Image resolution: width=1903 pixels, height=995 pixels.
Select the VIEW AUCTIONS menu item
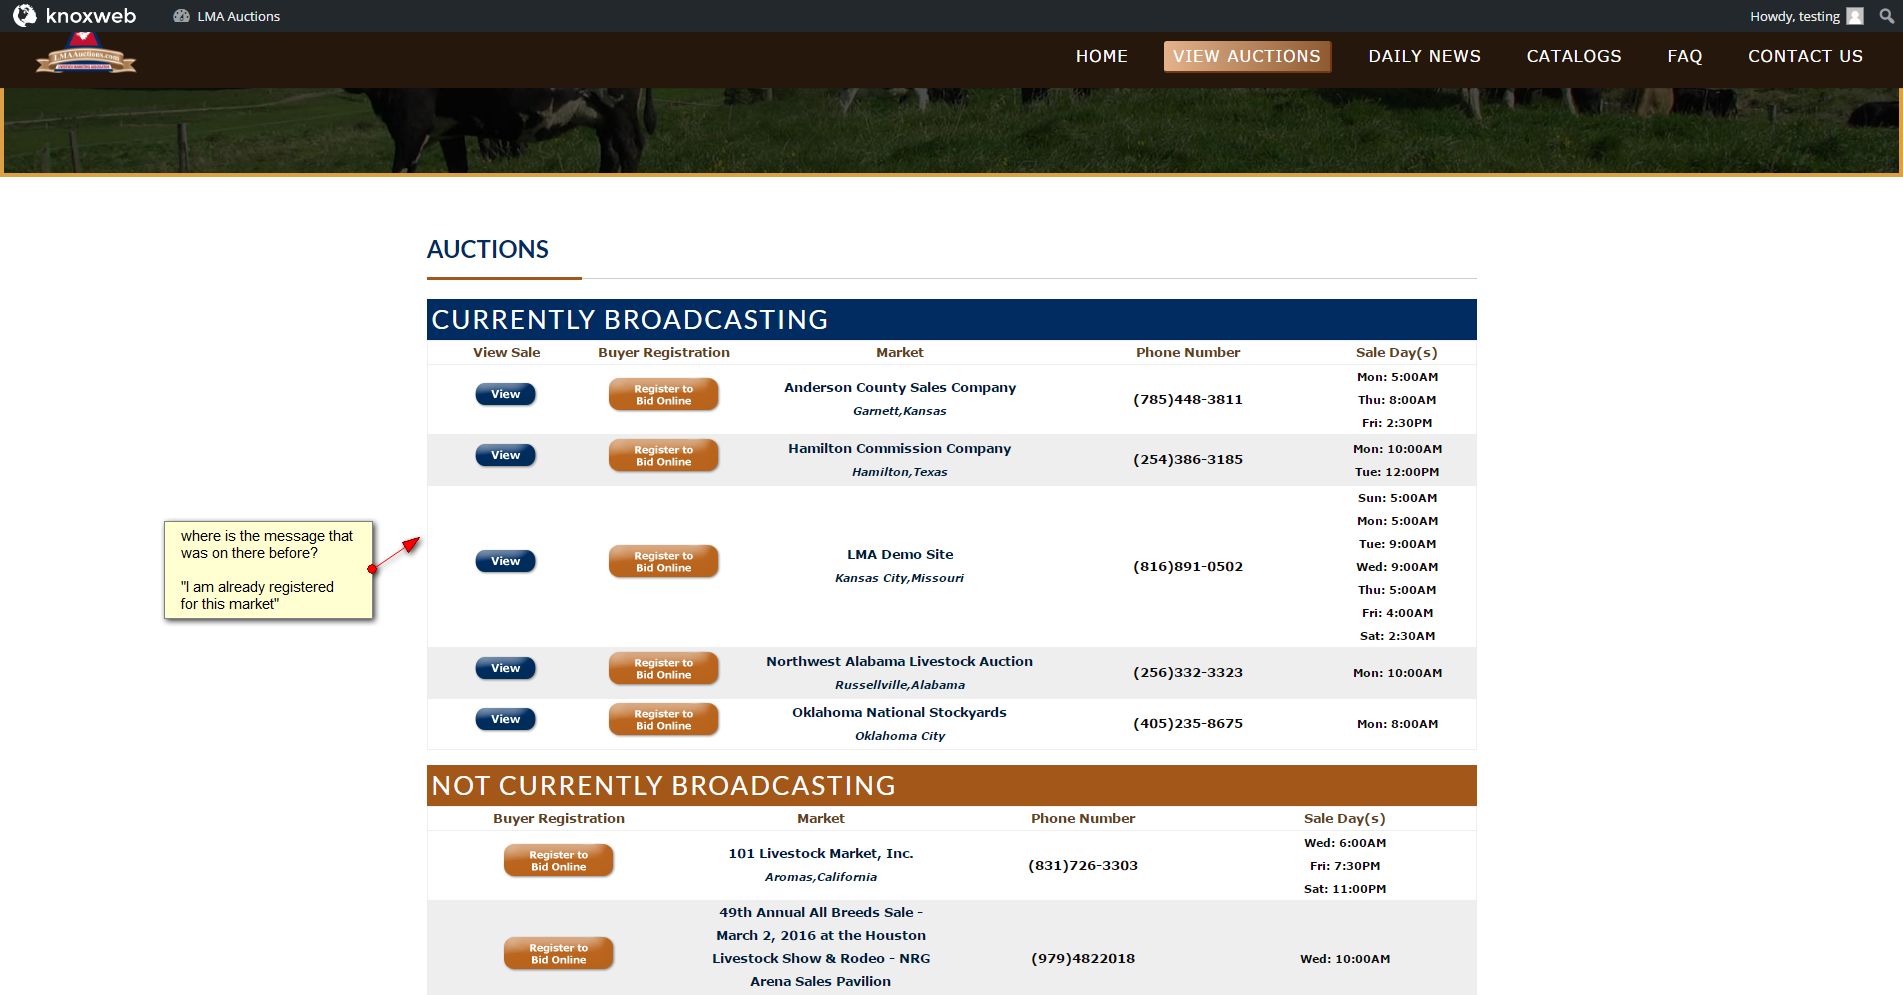click(x=1247, y=56)
